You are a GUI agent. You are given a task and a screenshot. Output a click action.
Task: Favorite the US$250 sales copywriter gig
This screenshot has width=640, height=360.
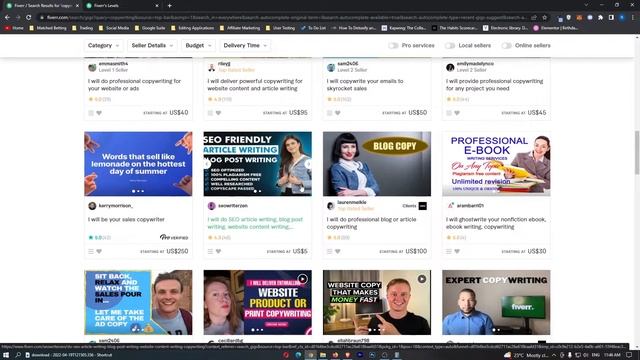[x=99, y=251]
